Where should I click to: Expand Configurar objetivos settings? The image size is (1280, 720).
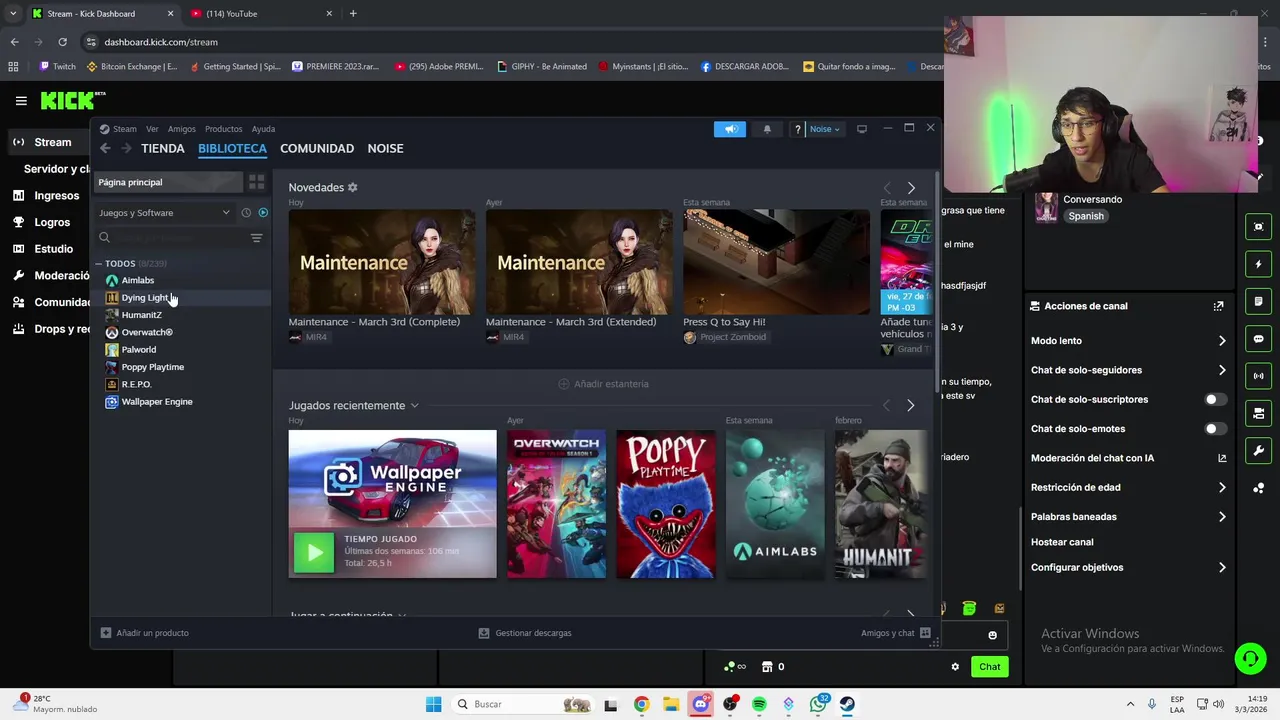click(x=1221, y=567)
